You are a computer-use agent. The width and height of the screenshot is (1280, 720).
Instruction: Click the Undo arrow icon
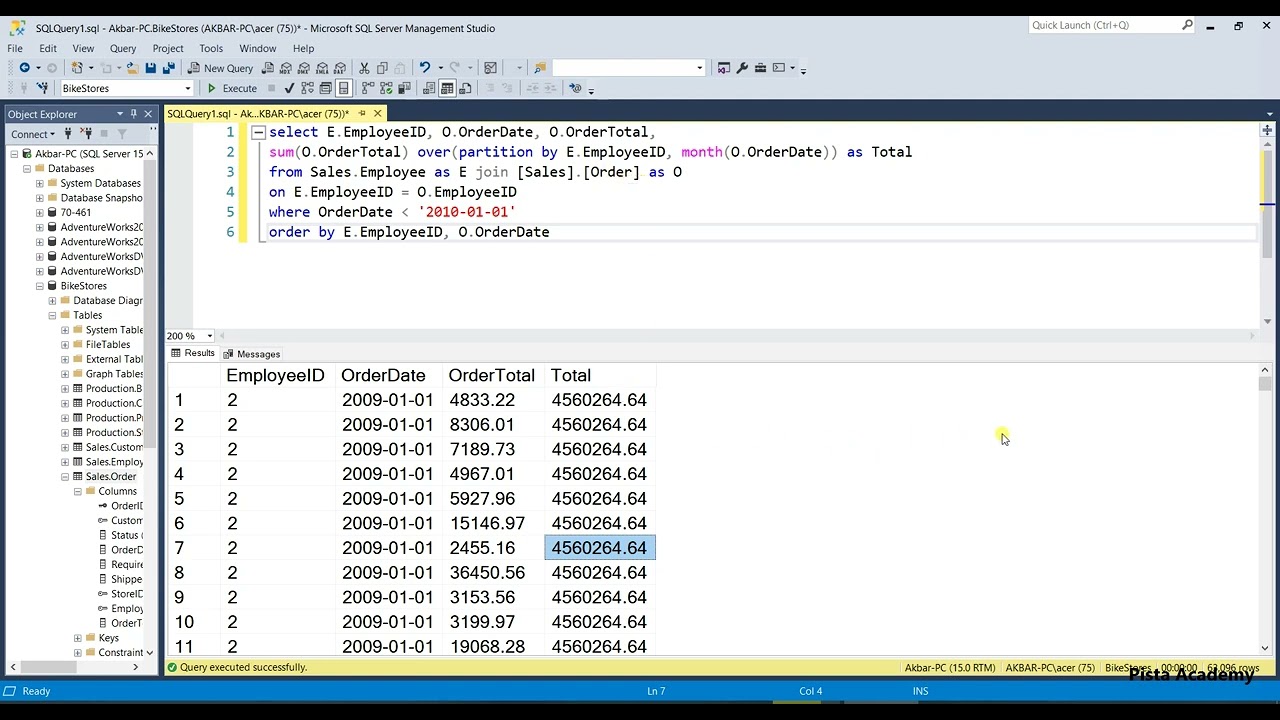click(x=424, y=68)
